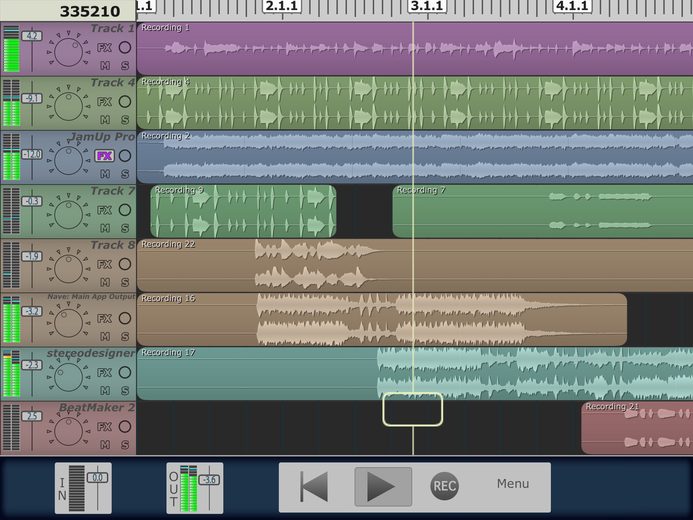693x520 pixels.
Task: Click Track 7 pan knob
Action: 69,215
